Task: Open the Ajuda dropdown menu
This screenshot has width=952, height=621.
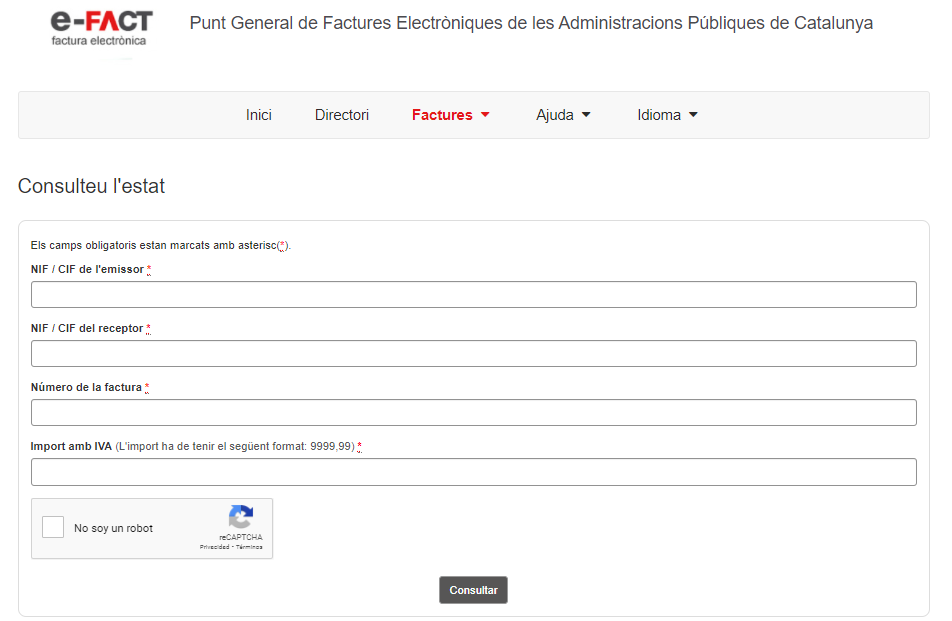Action: point(563,115)
